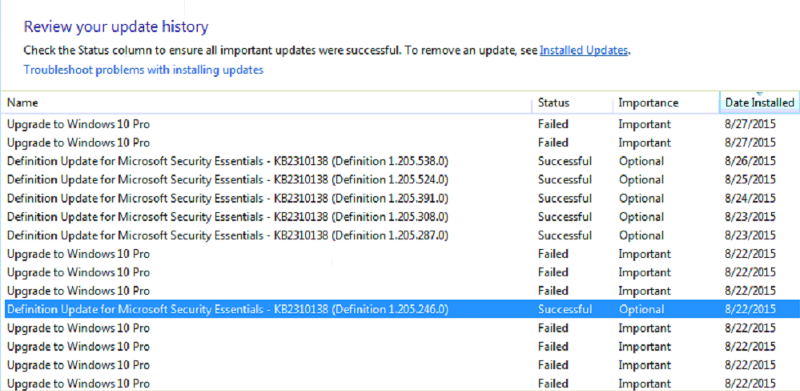Click the 8/22/2015 date in highlighted 1.205.246.0 row
The height and width of the screenshot is (391, 800).
pos(750,309)
